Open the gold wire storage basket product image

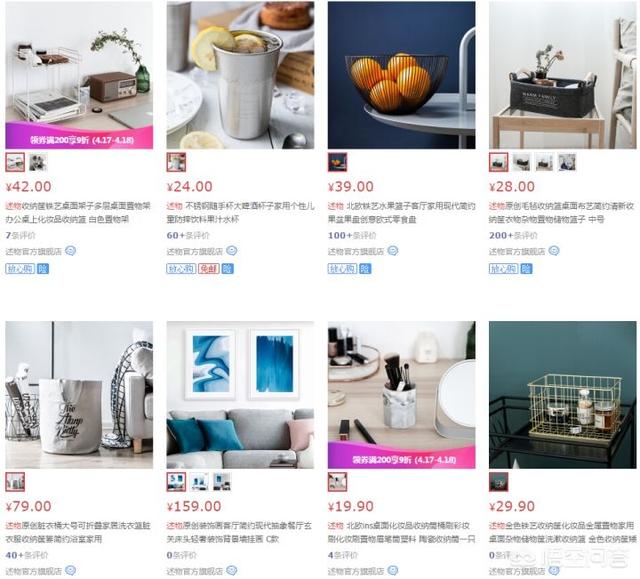[x=563, y=395]
